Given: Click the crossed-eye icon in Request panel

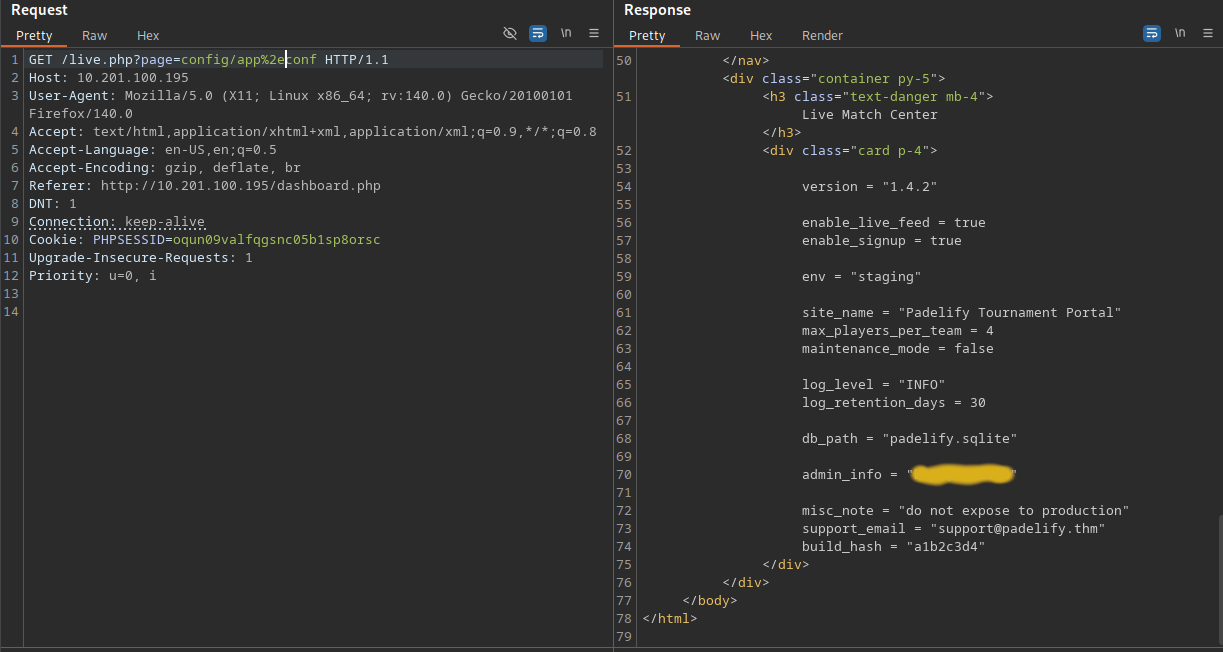Looking at the screenshot, I should pyautogui.click(x=510, y=33).
